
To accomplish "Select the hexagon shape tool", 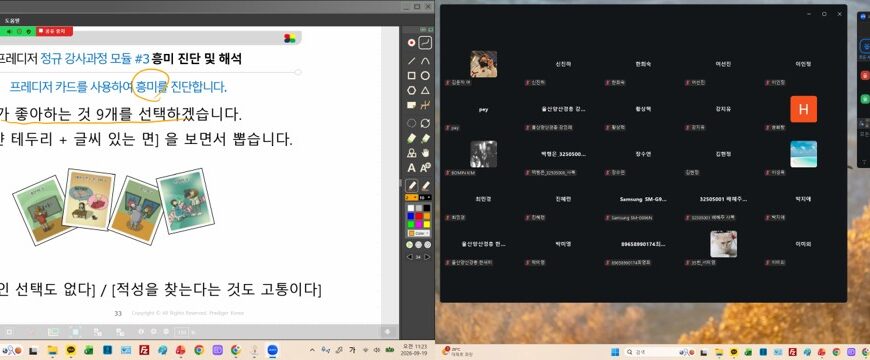I will (x=412, y=90).
